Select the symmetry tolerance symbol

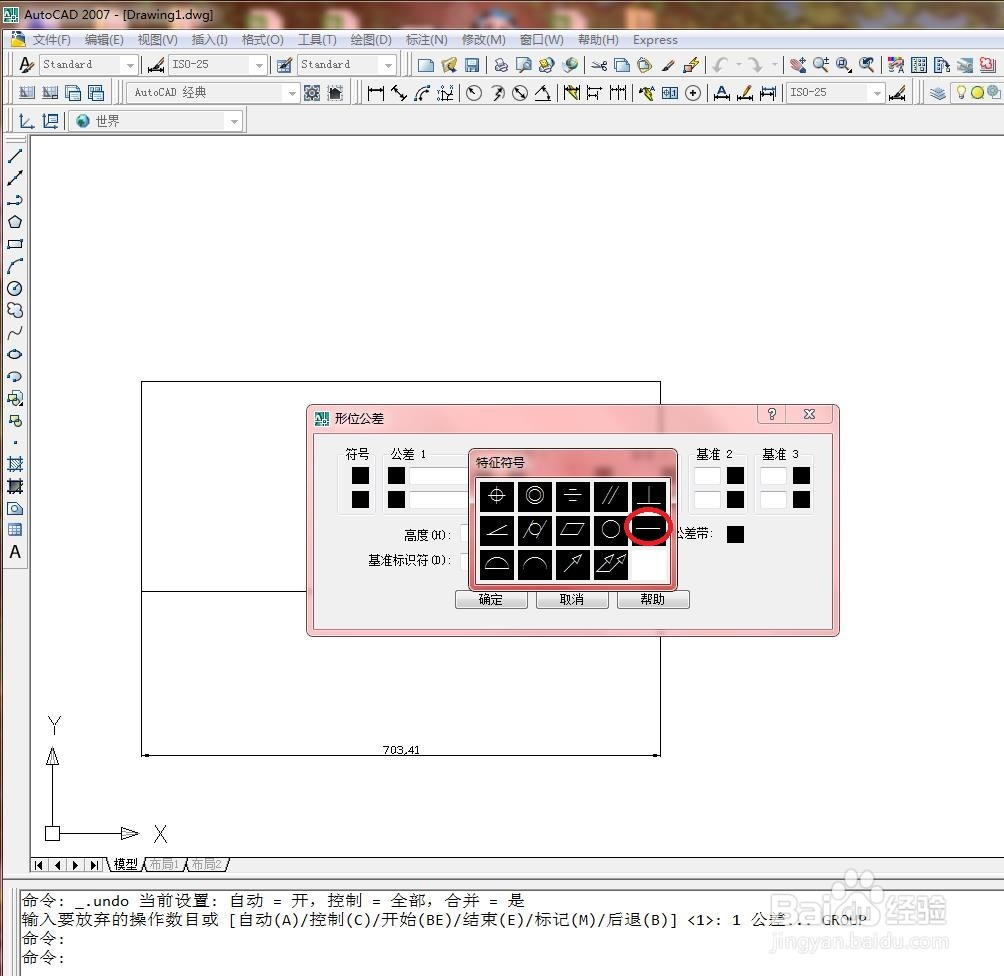pos(573,495)
